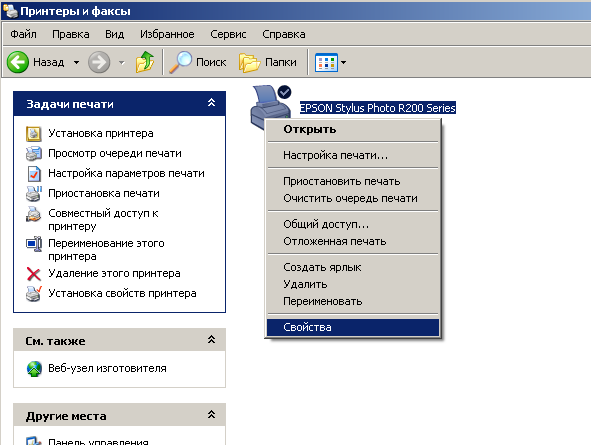Open the Вид menu
This screenshot has height=445, width=591.
click(115, 34)
